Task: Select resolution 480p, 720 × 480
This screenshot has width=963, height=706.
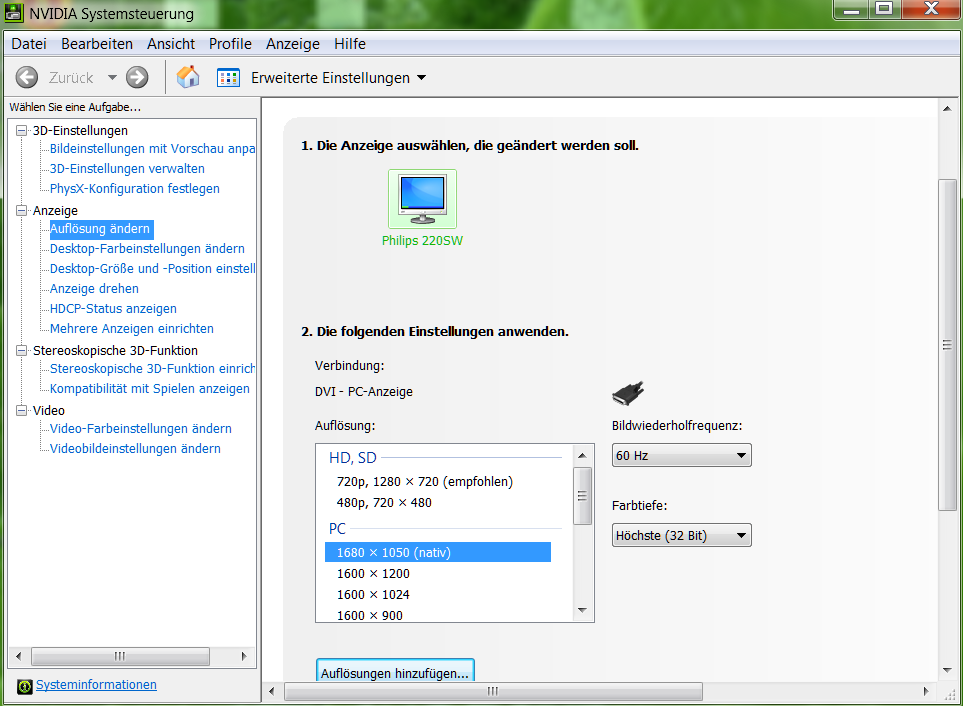Action: pos(438,503)
